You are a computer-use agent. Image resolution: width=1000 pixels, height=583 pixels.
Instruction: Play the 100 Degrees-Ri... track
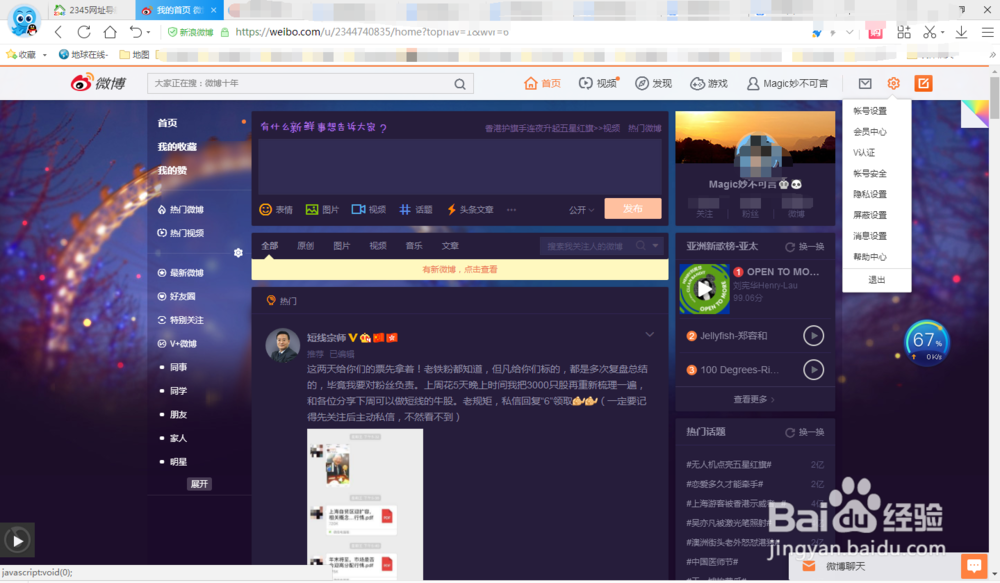coord(813,369)
